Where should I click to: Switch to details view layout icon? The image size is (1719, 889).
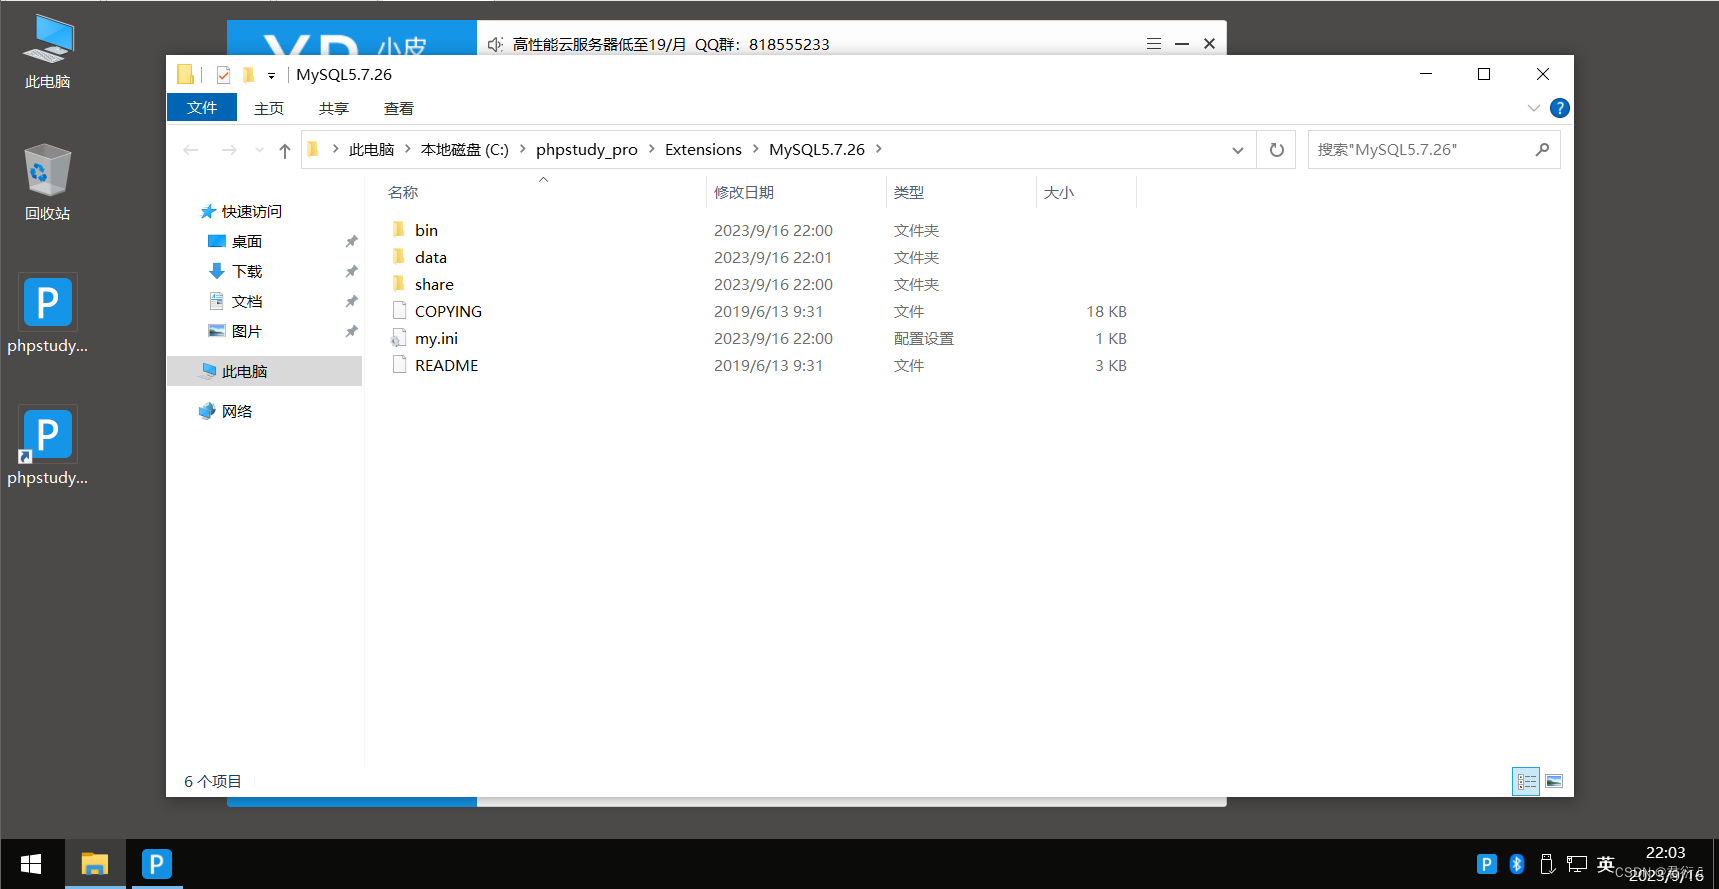[x=1526, y=781]
